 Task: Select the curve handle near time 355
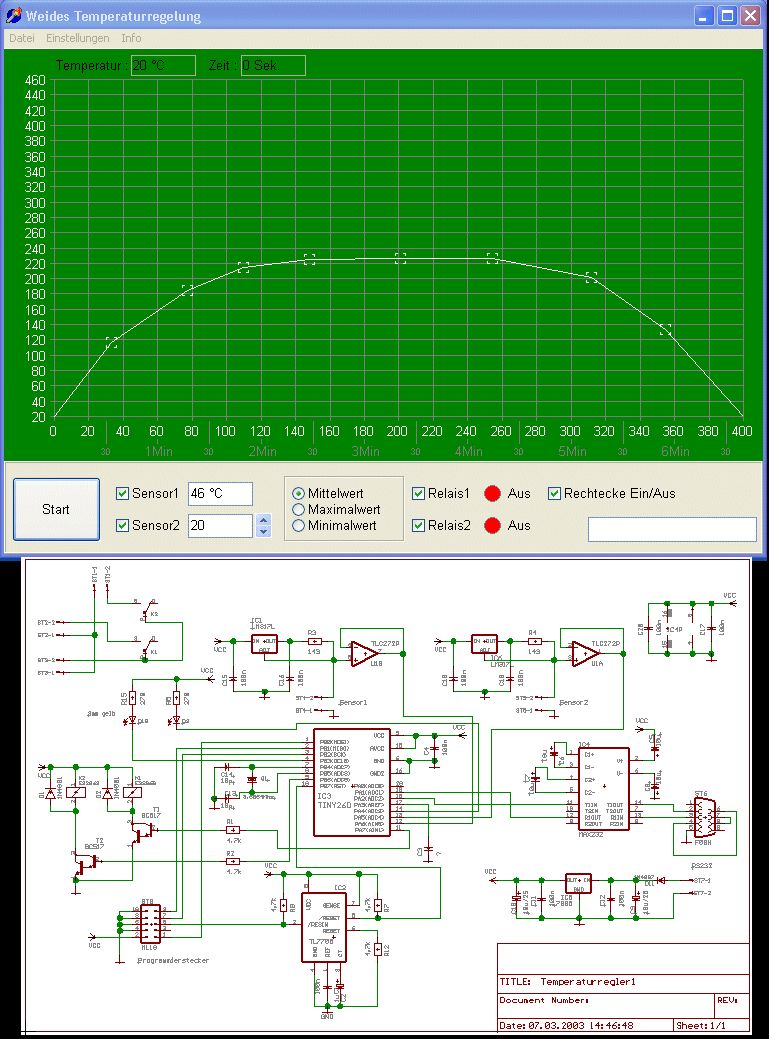[x=665, y=329]
